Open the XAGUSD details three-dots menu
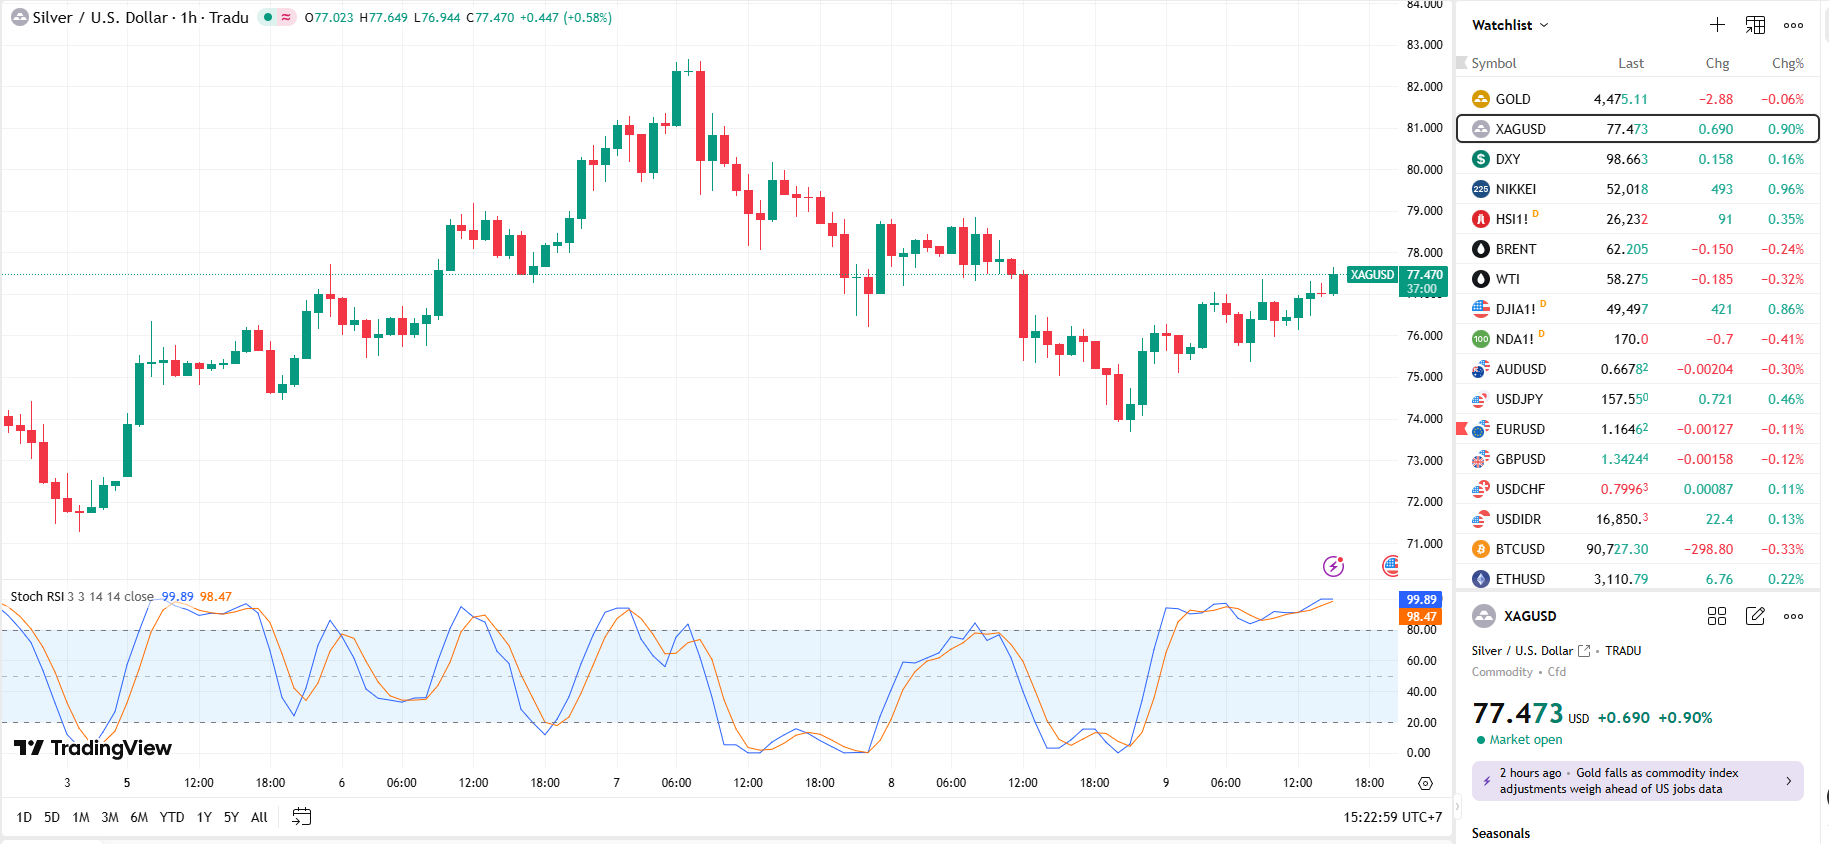 1793,616
